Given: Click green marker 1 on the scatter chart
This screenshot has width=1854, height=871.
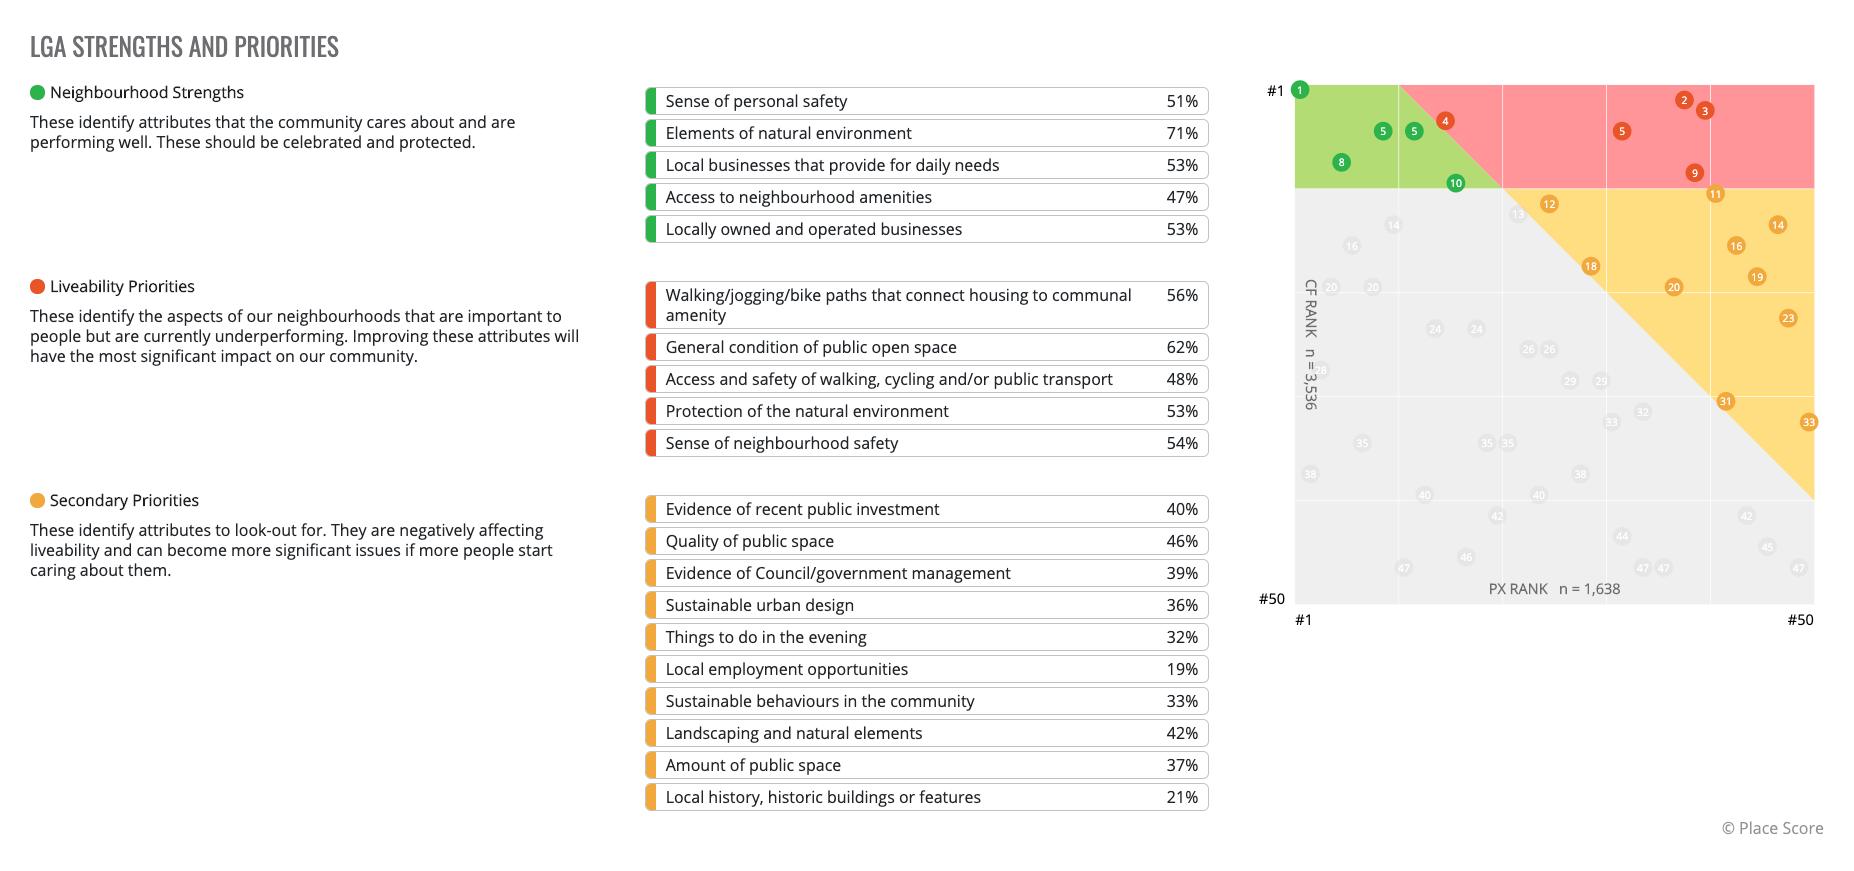Looking at the screenshot, I should pyautogui.click(x=1299, y=90).
